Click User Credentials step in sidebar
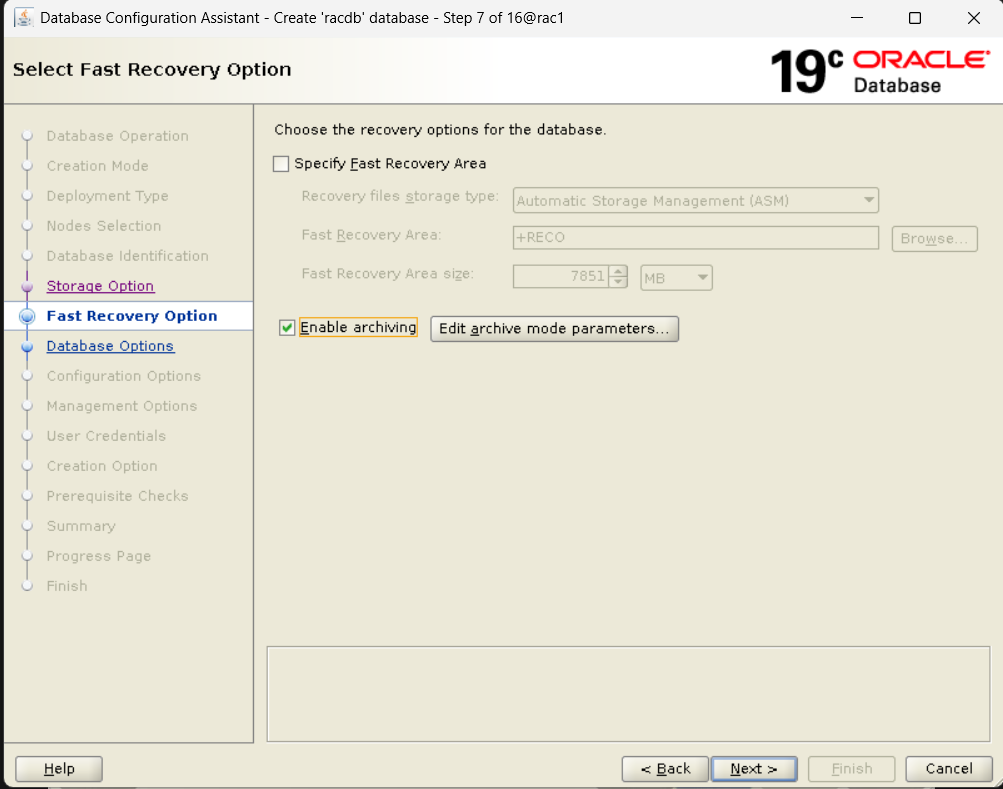The image size is (1003, 789). tap(106, 436)
